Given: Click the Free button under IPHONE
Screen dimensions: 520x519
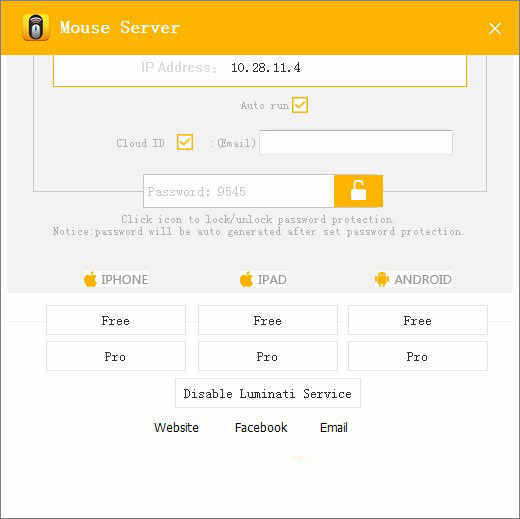Looking at the screenshot, I should tap(116, 320).
